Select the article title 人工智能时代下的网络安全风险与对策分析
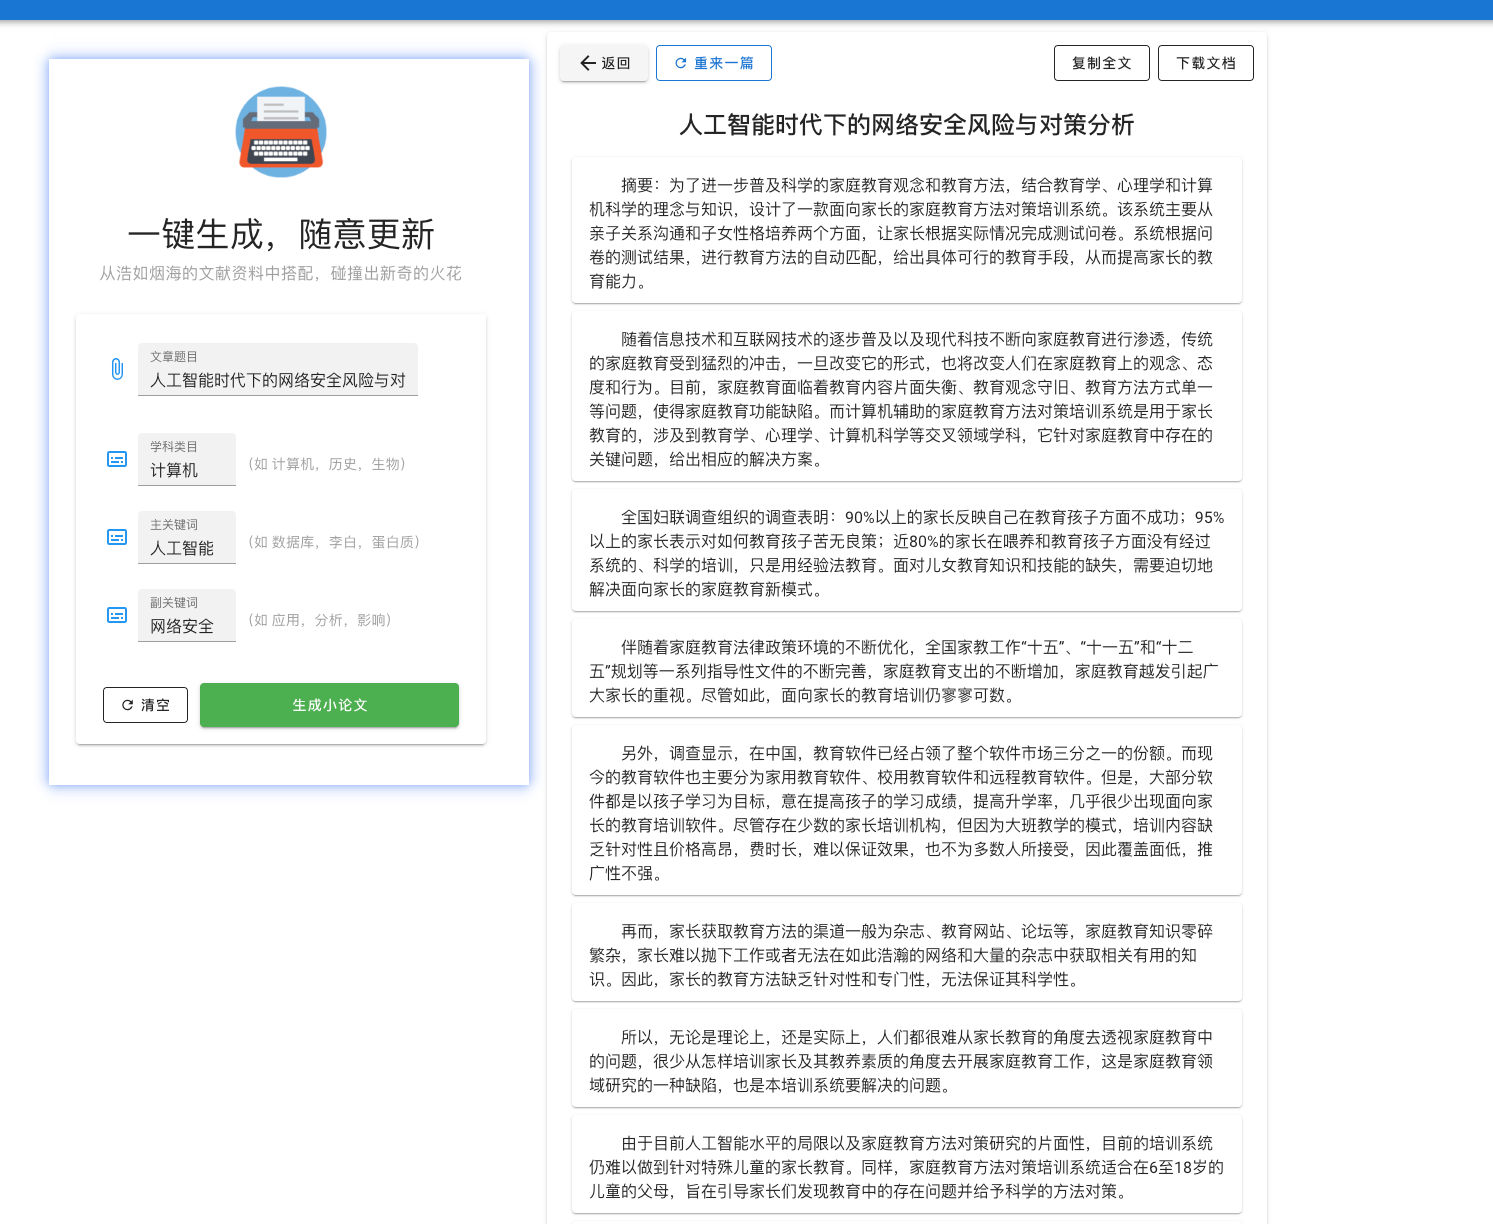Image resolution: width=1493 pixels, height=1224 pixels. [906, 126]
